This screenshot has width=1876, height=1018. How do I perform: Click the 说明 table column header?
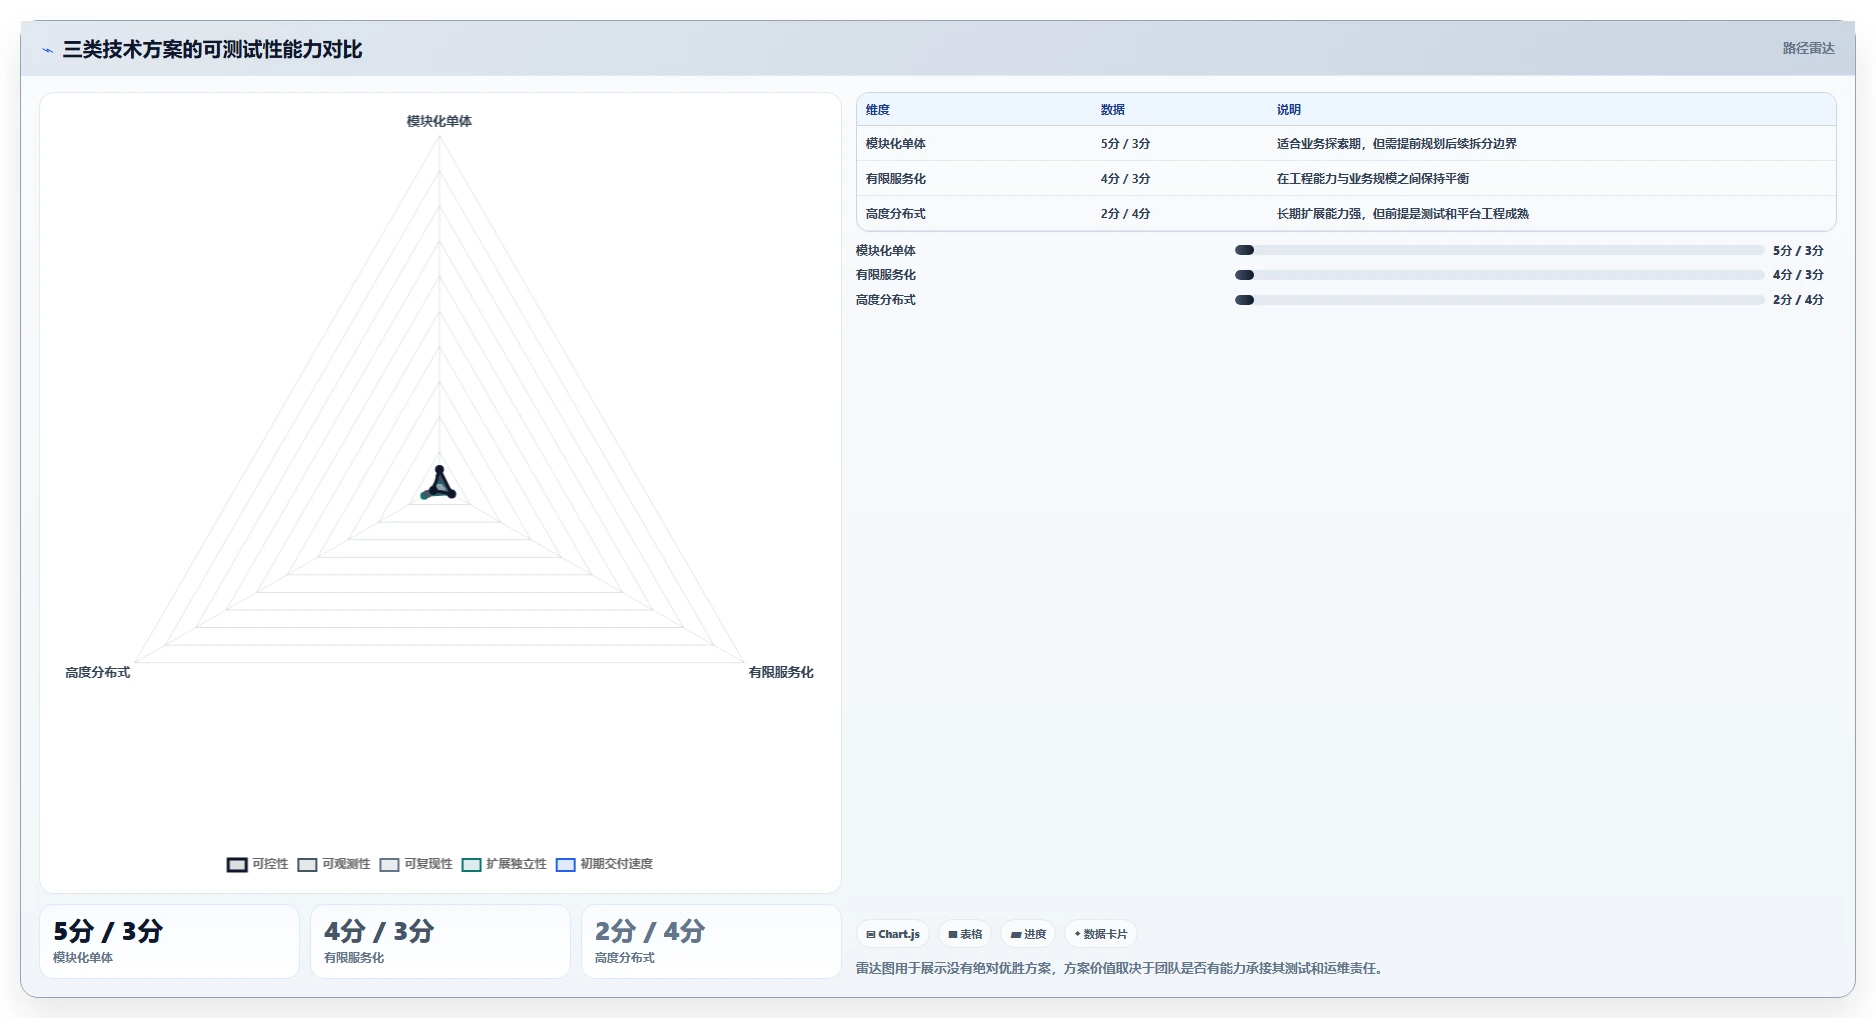(x=1288, y=110)
